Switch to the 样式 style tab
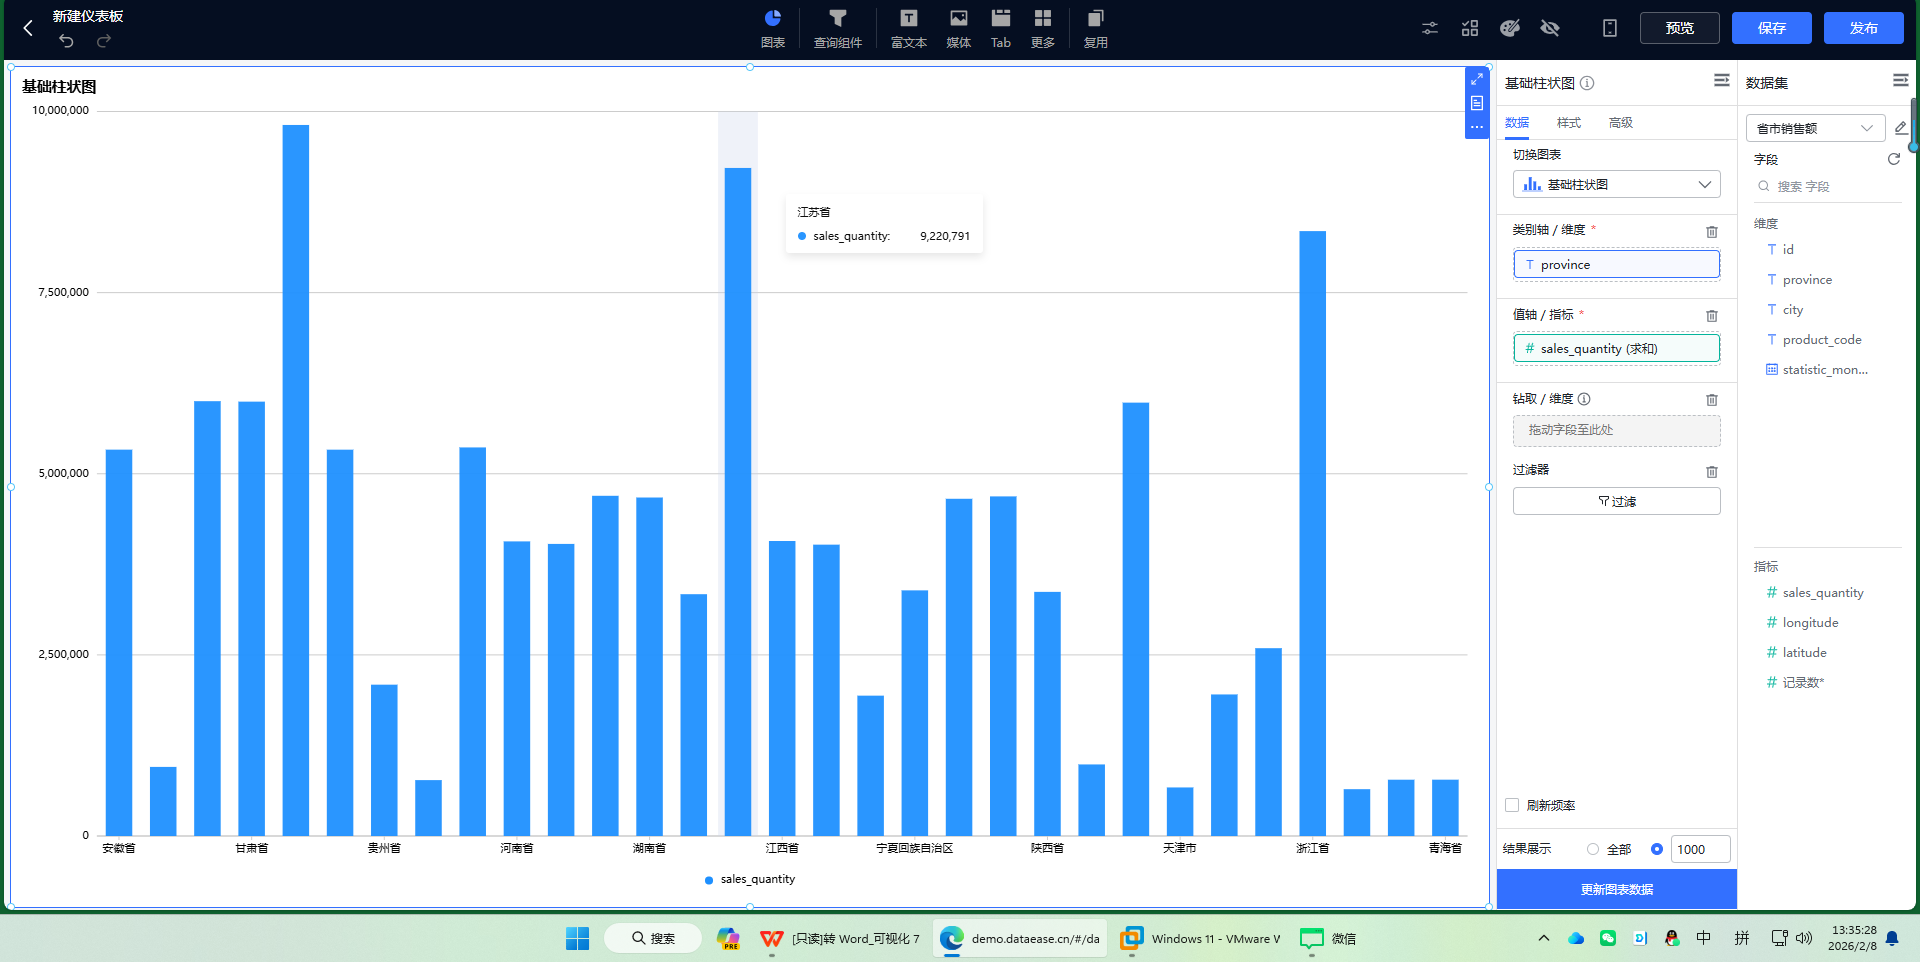Image resolution: width=1920 pixels, height=962 pixels. click(1569, 123)
